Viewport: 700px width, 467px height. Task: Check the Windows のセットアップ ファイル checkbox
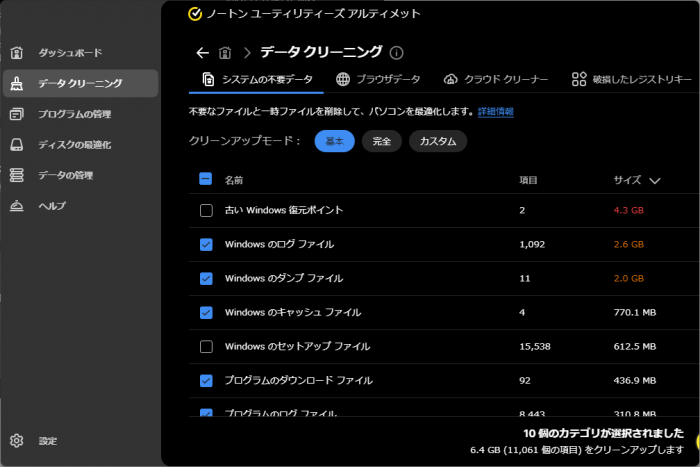(x=206, y=346)
